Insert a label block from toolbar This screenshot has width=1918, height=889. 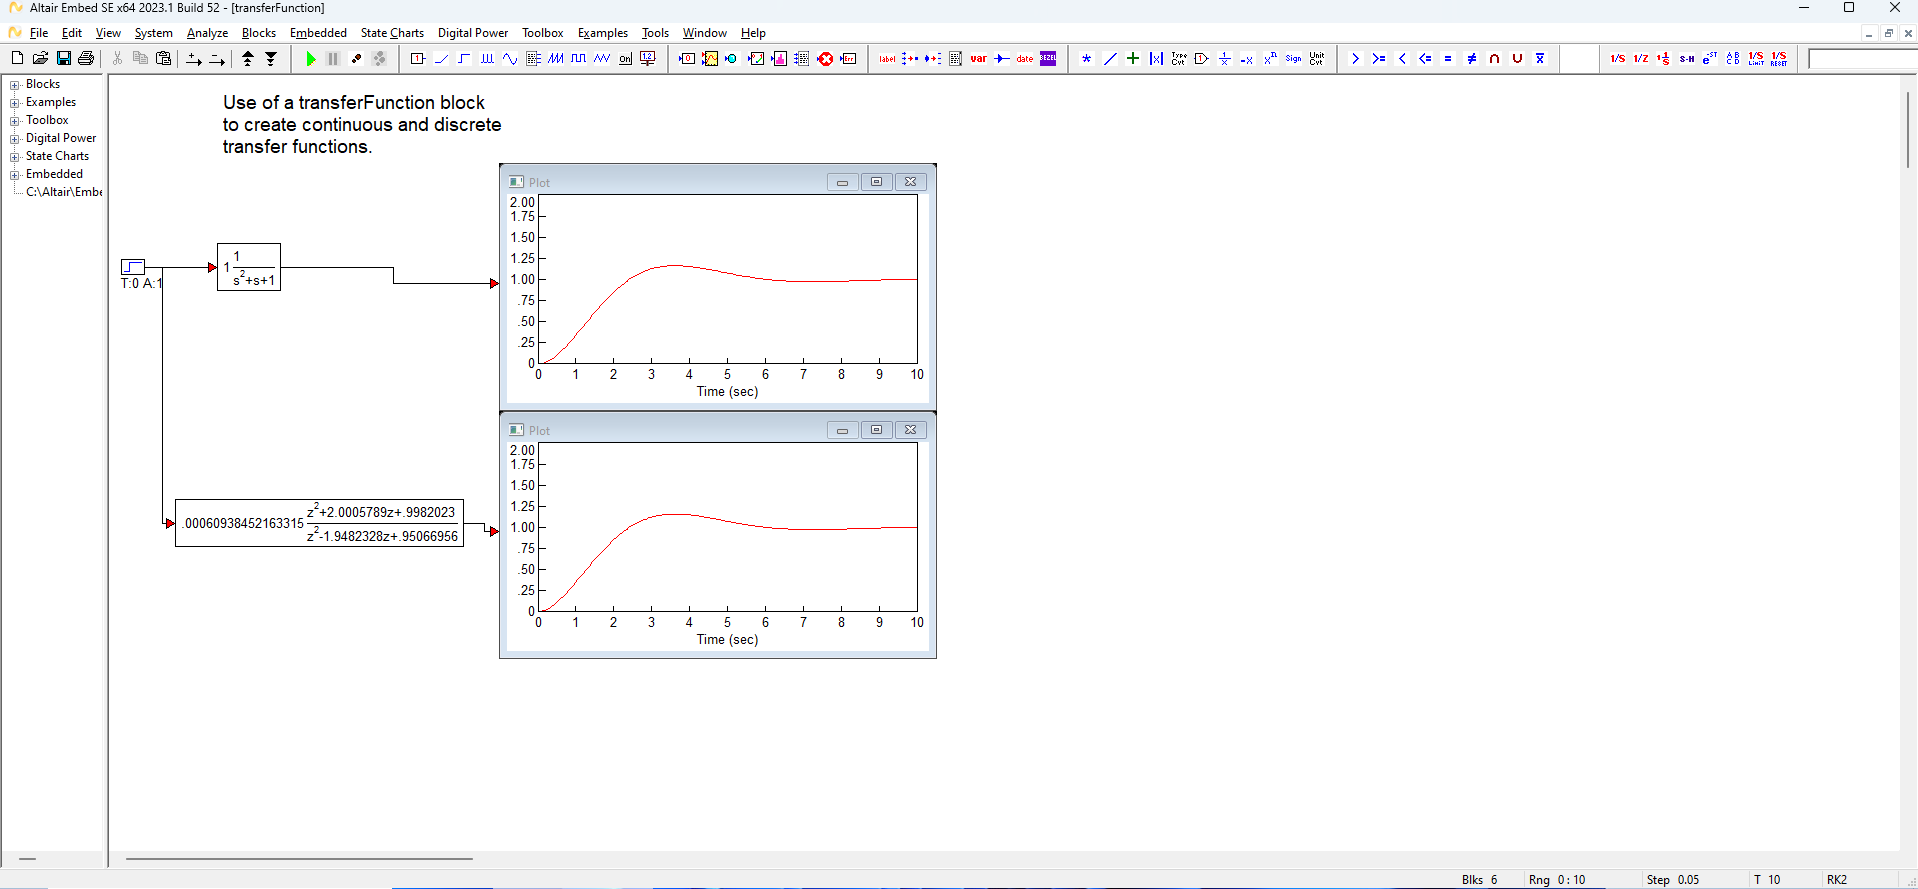click(x=887, y=59)
